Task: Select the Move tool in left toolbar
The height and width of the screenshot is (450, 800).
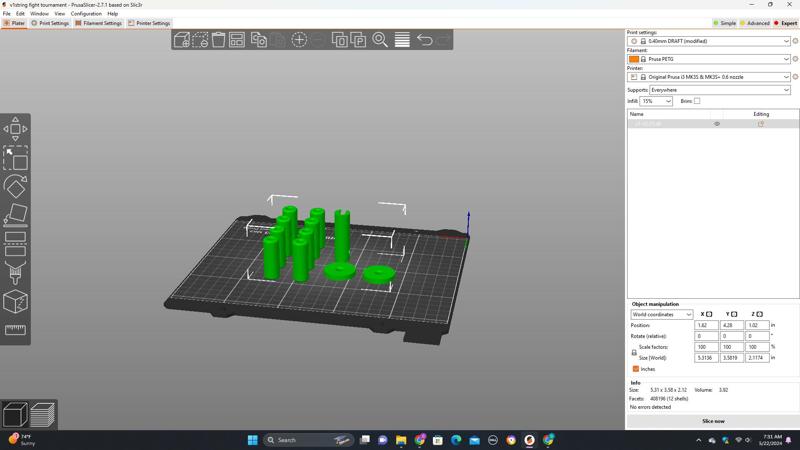Action: (15, 129)
